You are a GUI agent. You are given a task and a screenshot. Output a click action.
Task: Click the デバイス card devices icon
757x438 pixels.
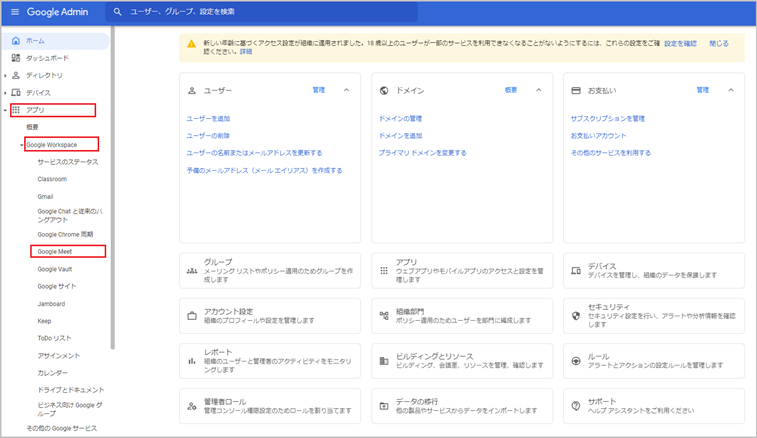tap(576, 271)
